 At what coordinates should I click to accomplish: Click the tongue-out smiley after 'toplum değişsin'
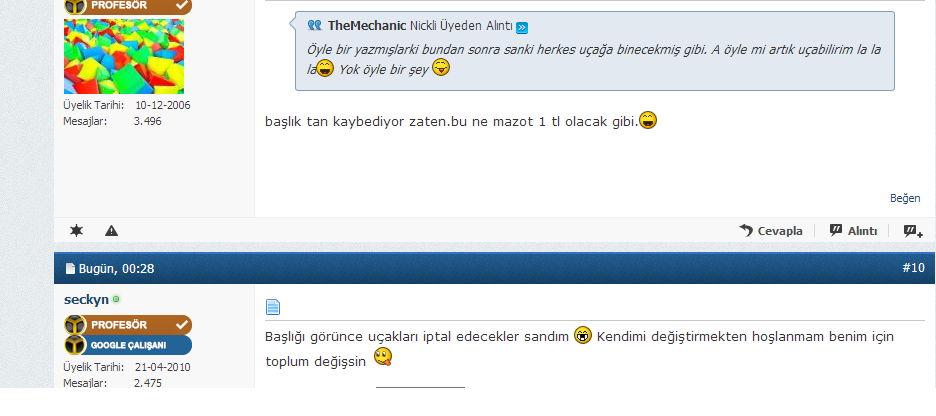[x=383, y=358]
